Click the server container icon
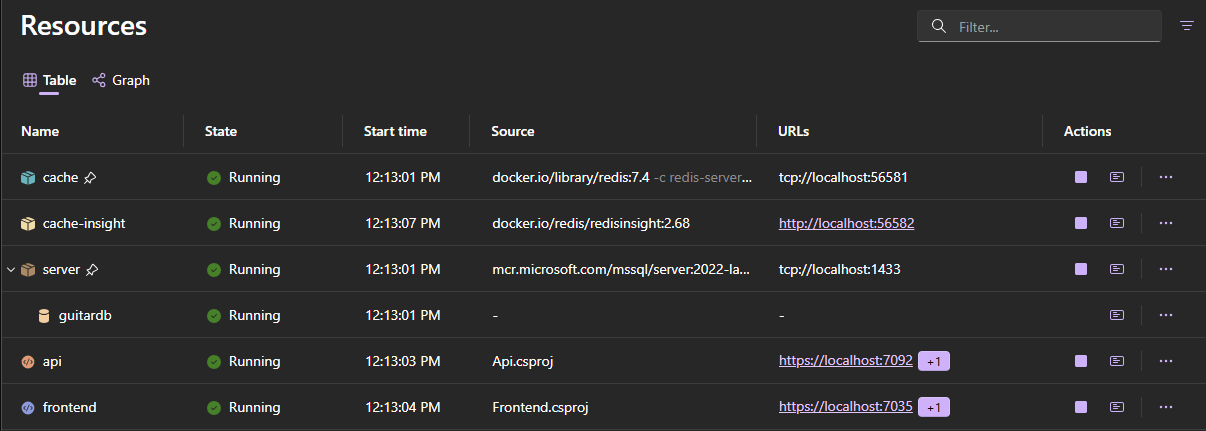1206x431 pixels. tap(28, 269)
